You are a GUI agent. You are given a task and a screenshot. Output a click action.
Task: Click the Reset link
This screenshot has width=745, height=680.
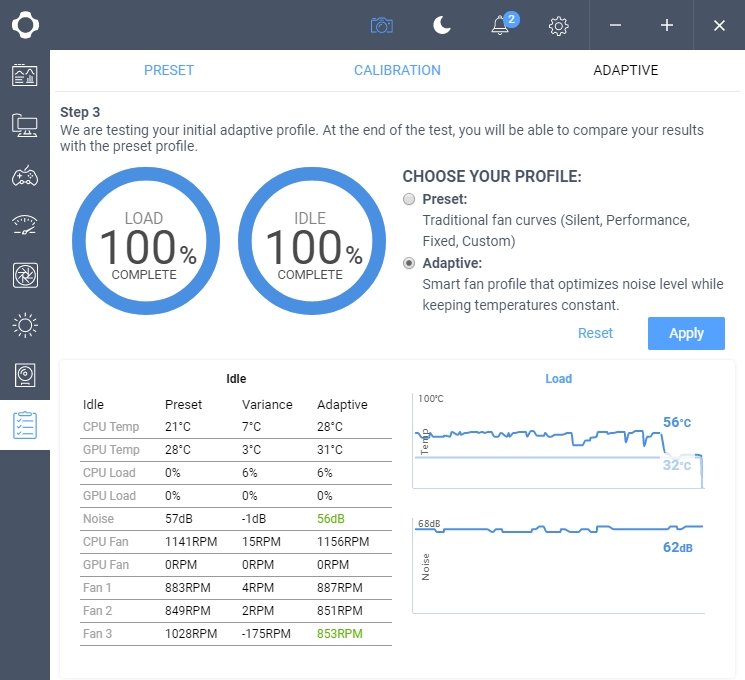pos(595,333)
